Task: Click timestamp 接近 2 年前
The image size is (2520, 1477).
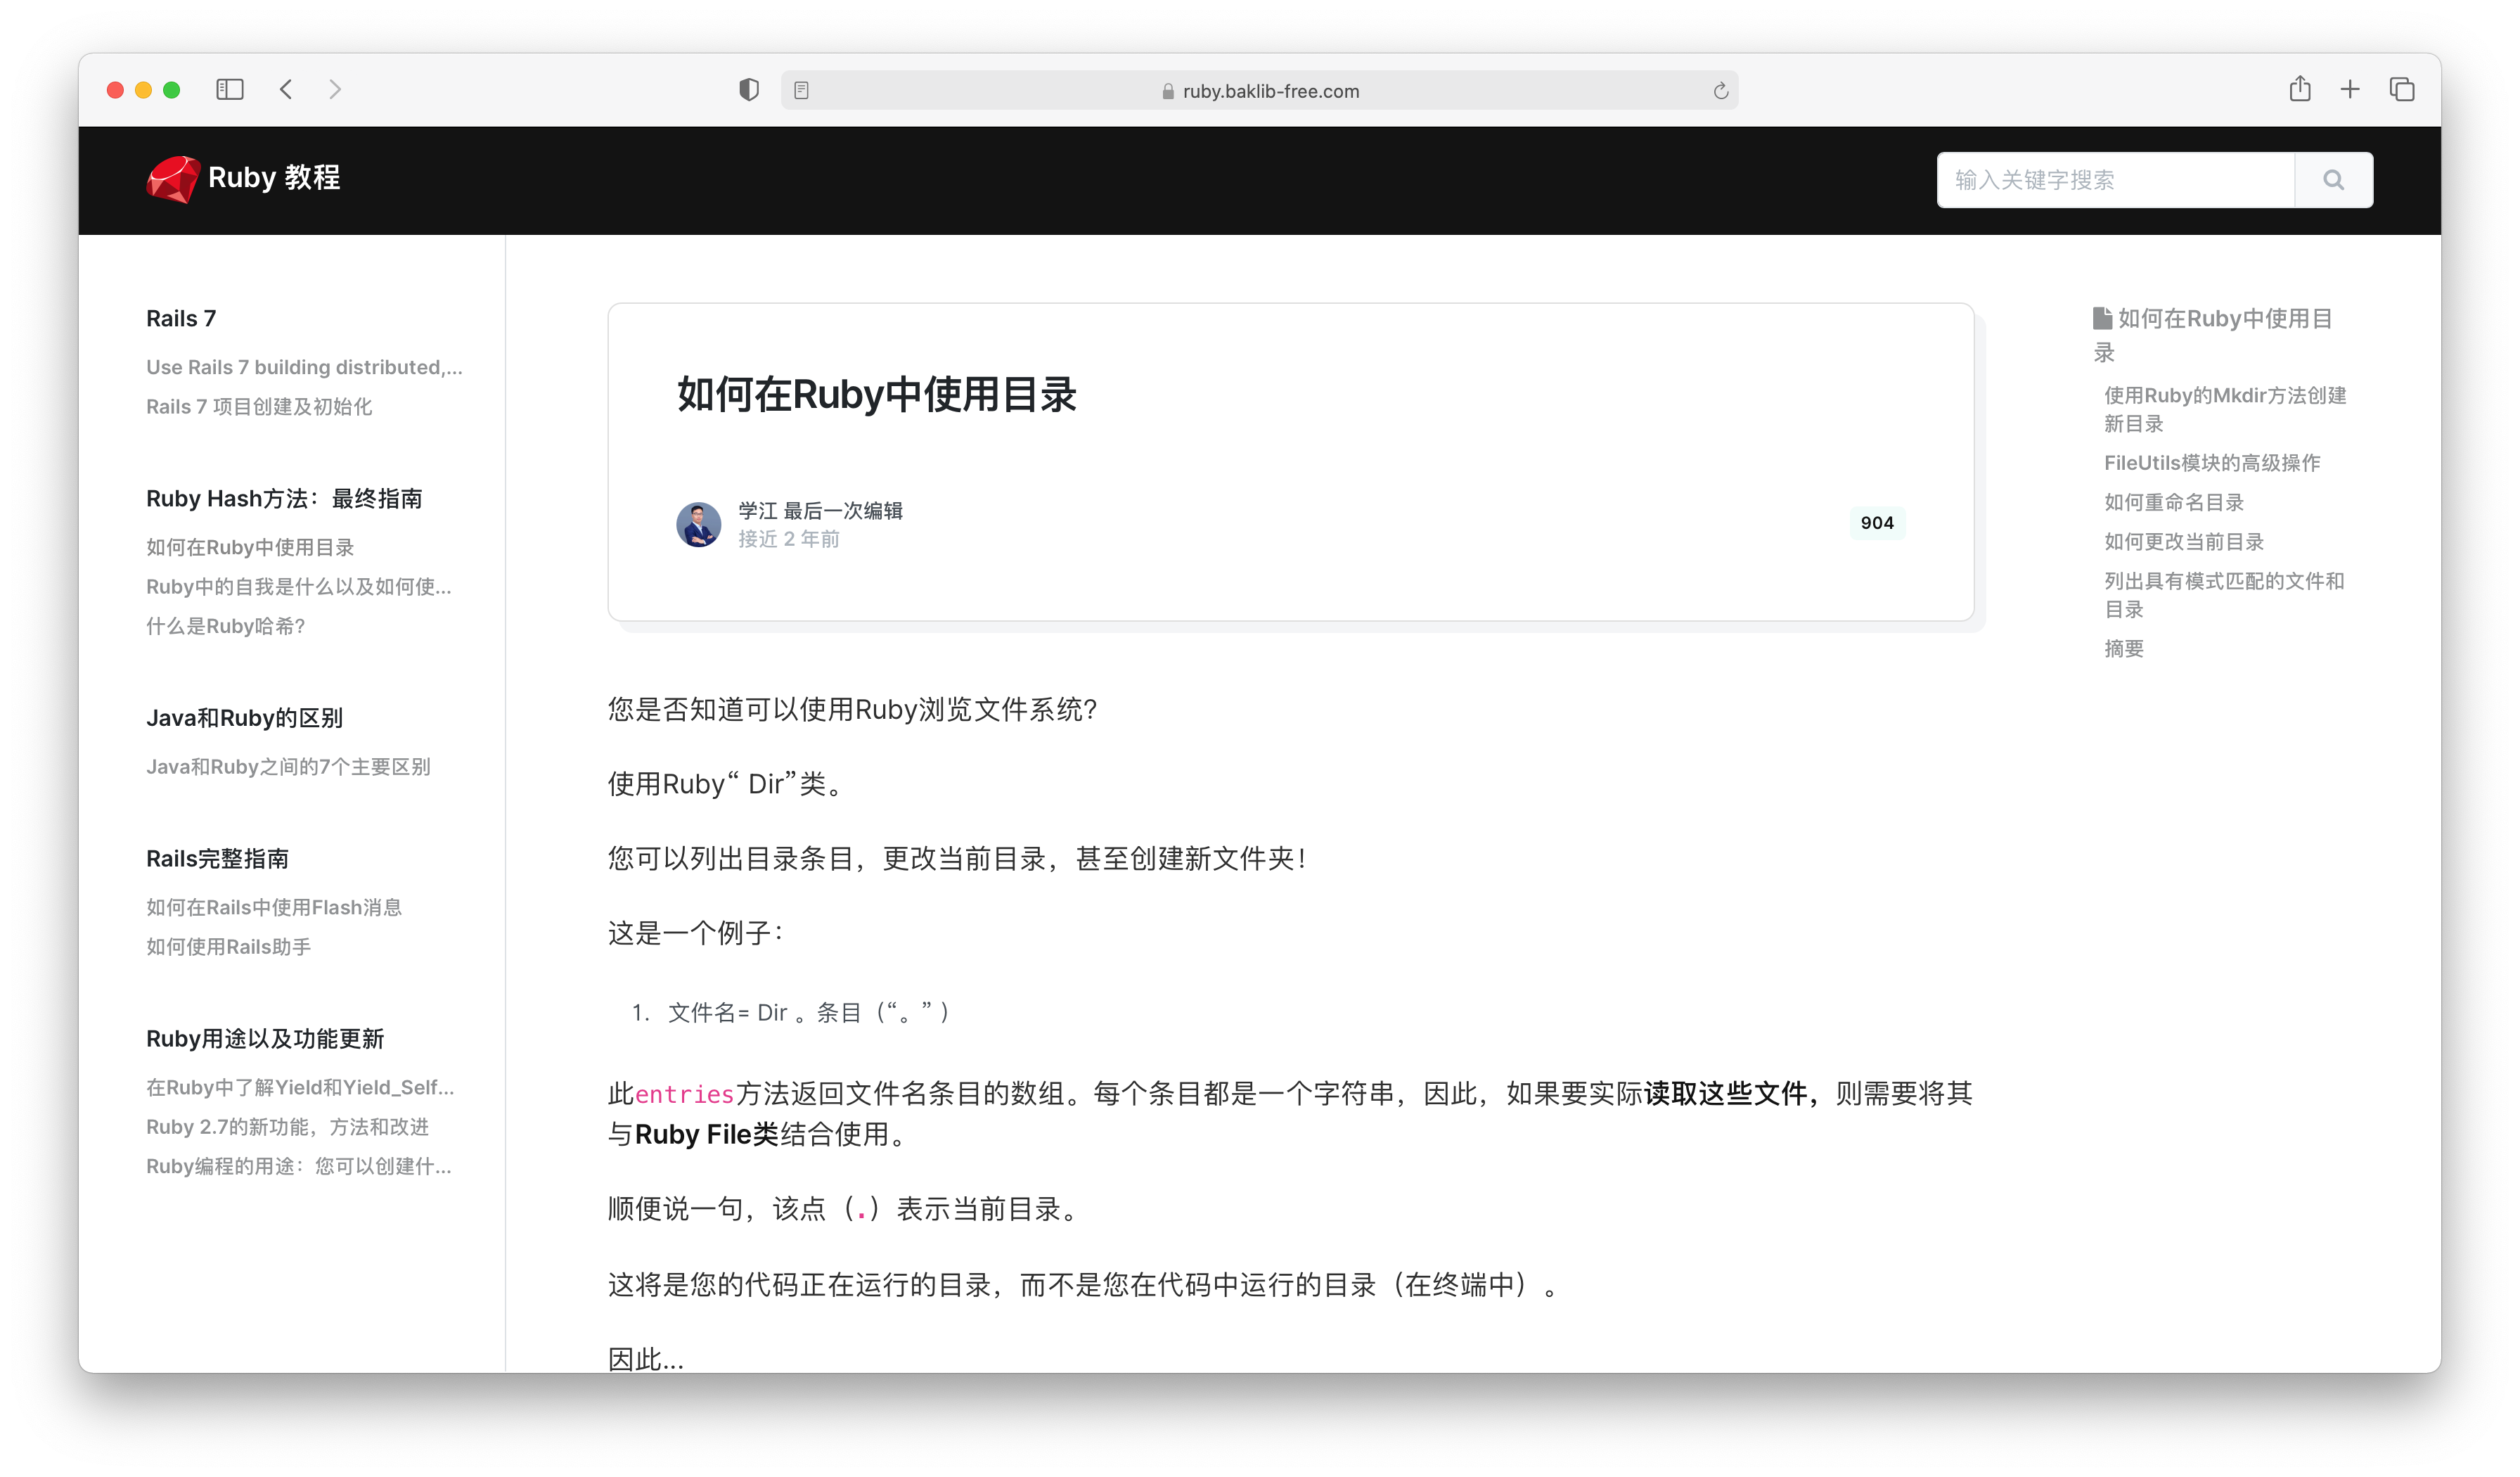Action: pos(789,539)
